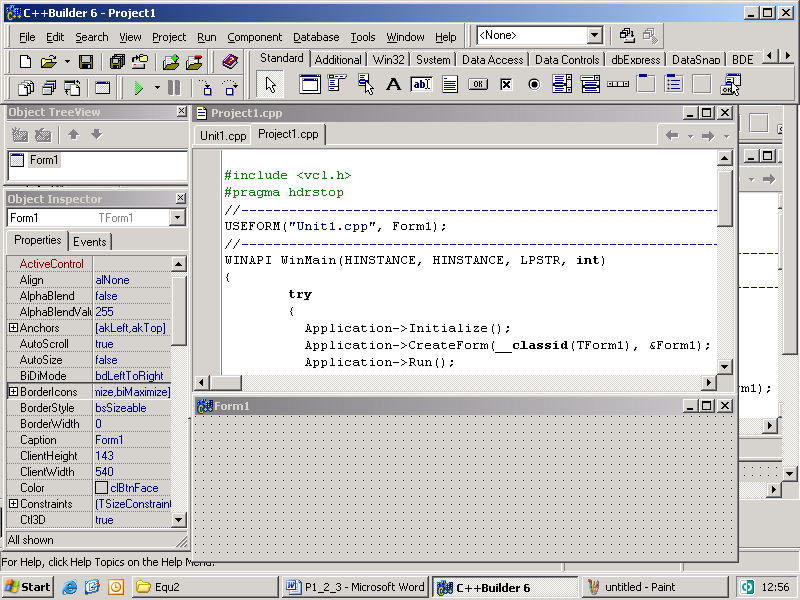The image size is (800, 600).
Task: Open the Data Access palette tab
Action: (492, 60)
